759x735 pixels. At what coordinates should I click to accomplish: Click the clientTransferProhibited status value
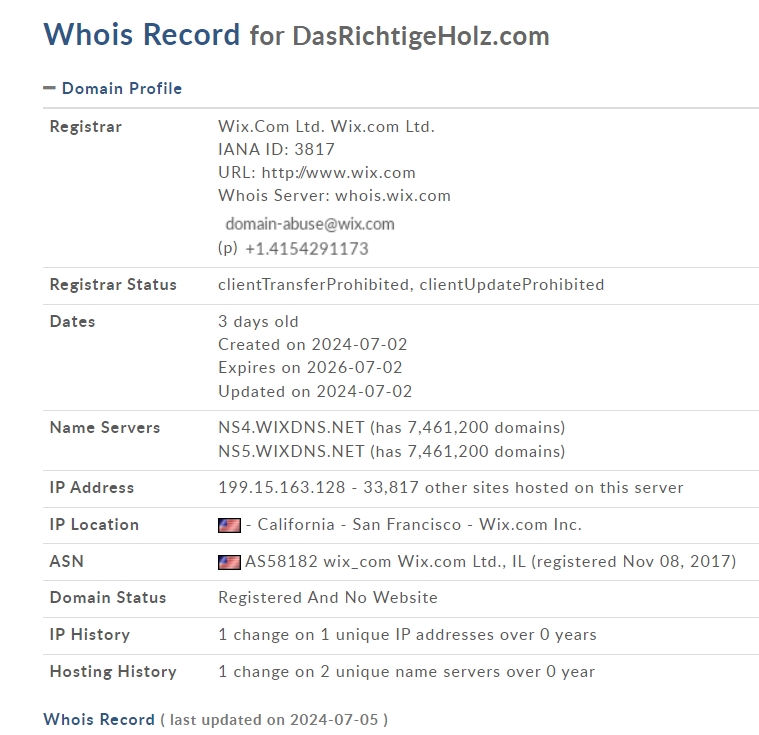(313, 285)
